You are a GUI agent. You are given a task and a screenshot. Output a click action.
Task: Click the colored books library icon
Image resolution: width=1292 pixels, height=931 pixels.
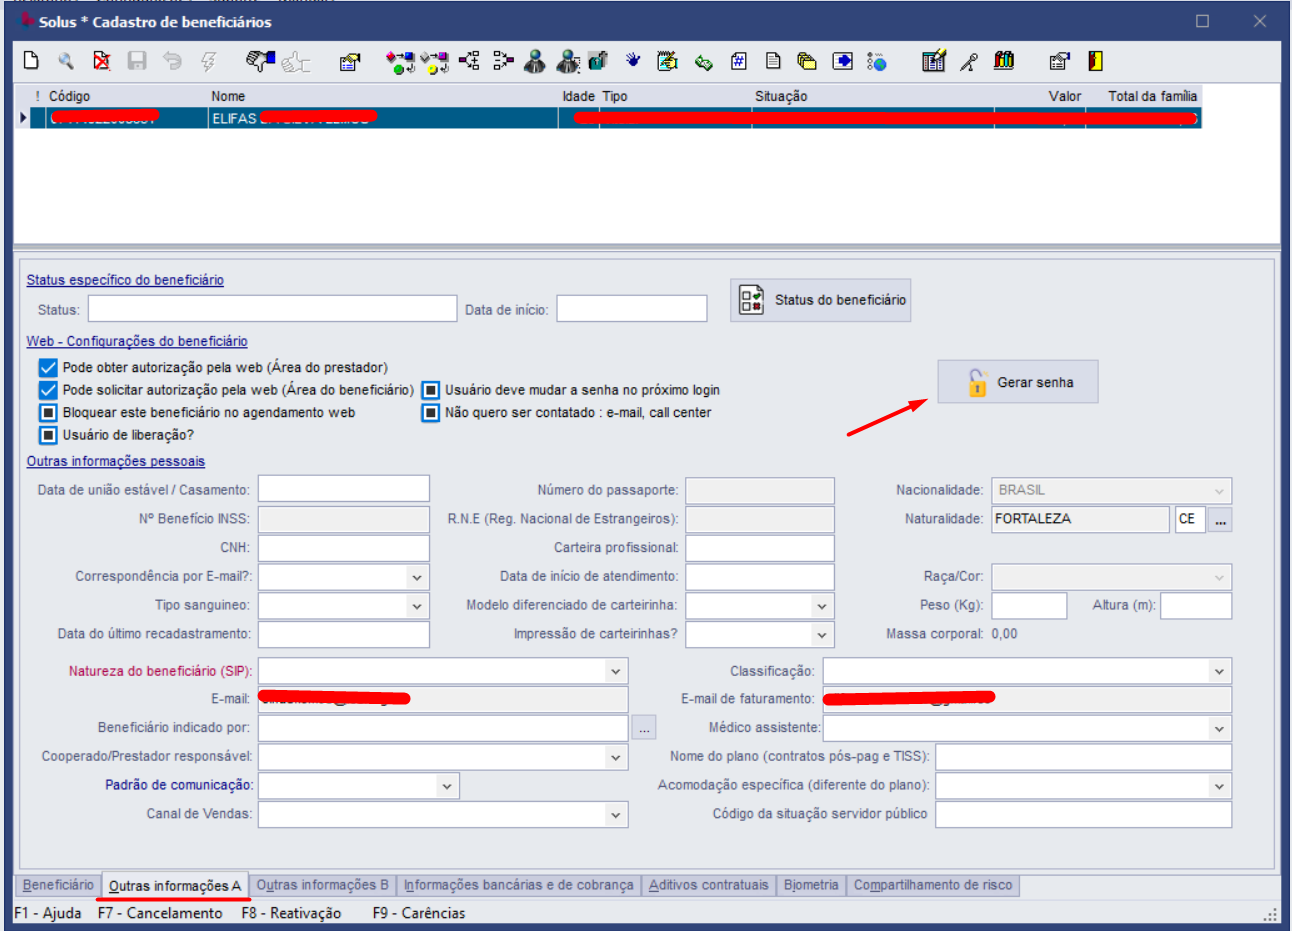(x=1004, y=61)
